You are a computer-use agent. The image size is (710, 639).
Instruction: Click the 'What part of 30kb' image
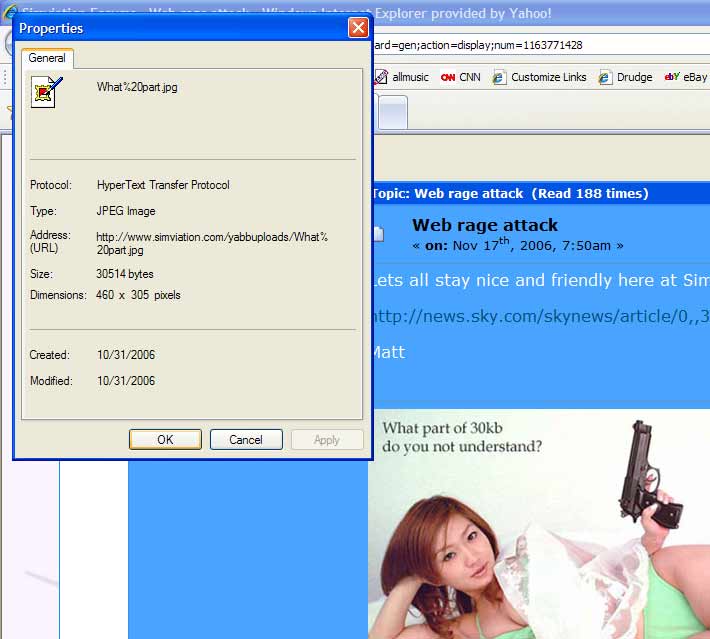(x=540, y=525)
